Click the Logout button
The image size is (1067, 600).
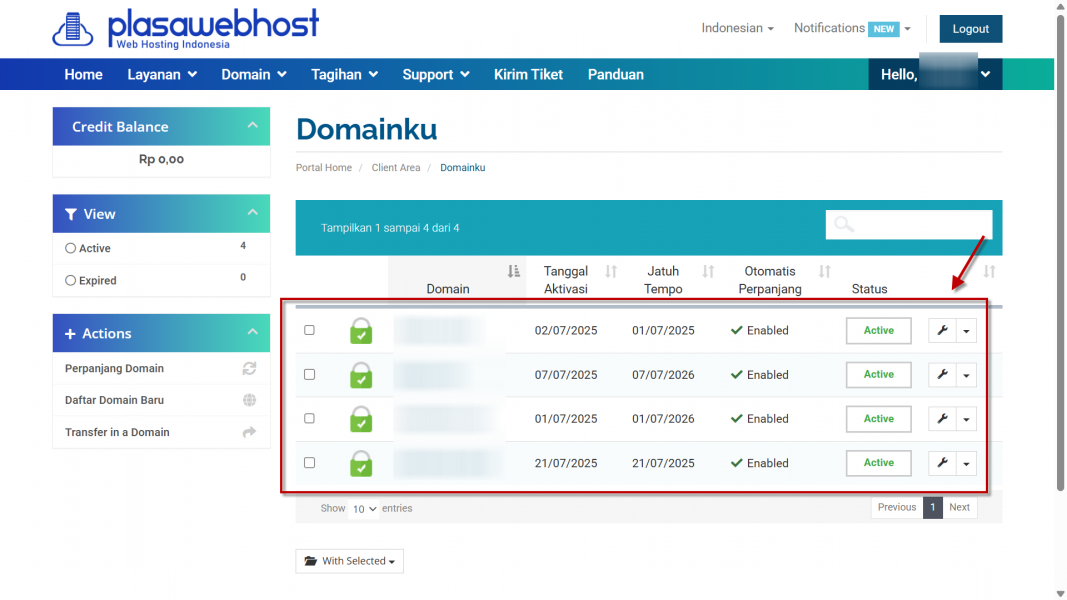pos(970,29)
